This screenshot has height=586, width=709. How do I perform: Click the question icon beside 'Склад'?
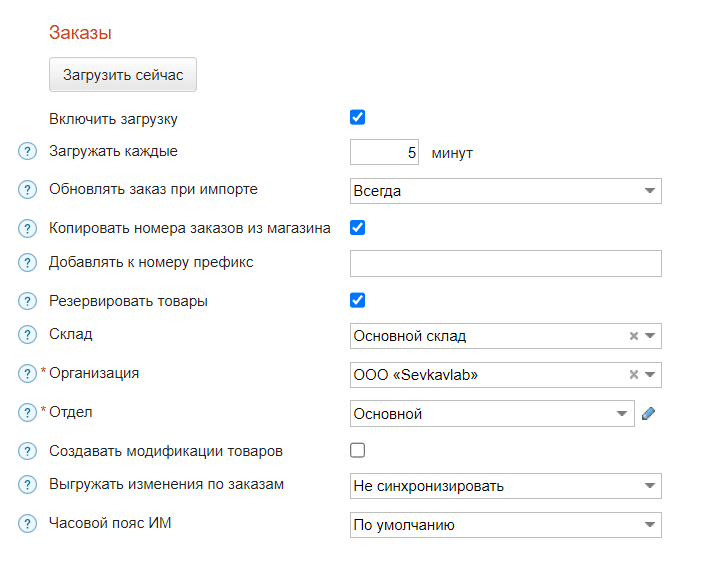[x=27, y=336]
